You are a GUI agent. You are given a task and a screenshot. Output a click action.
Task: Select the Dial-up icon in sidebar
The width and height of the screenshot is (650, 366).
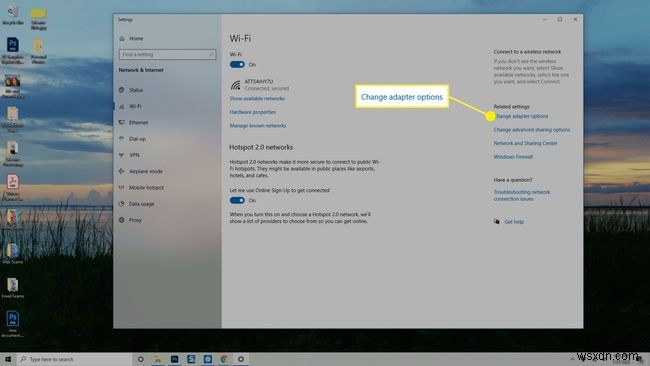121,139
